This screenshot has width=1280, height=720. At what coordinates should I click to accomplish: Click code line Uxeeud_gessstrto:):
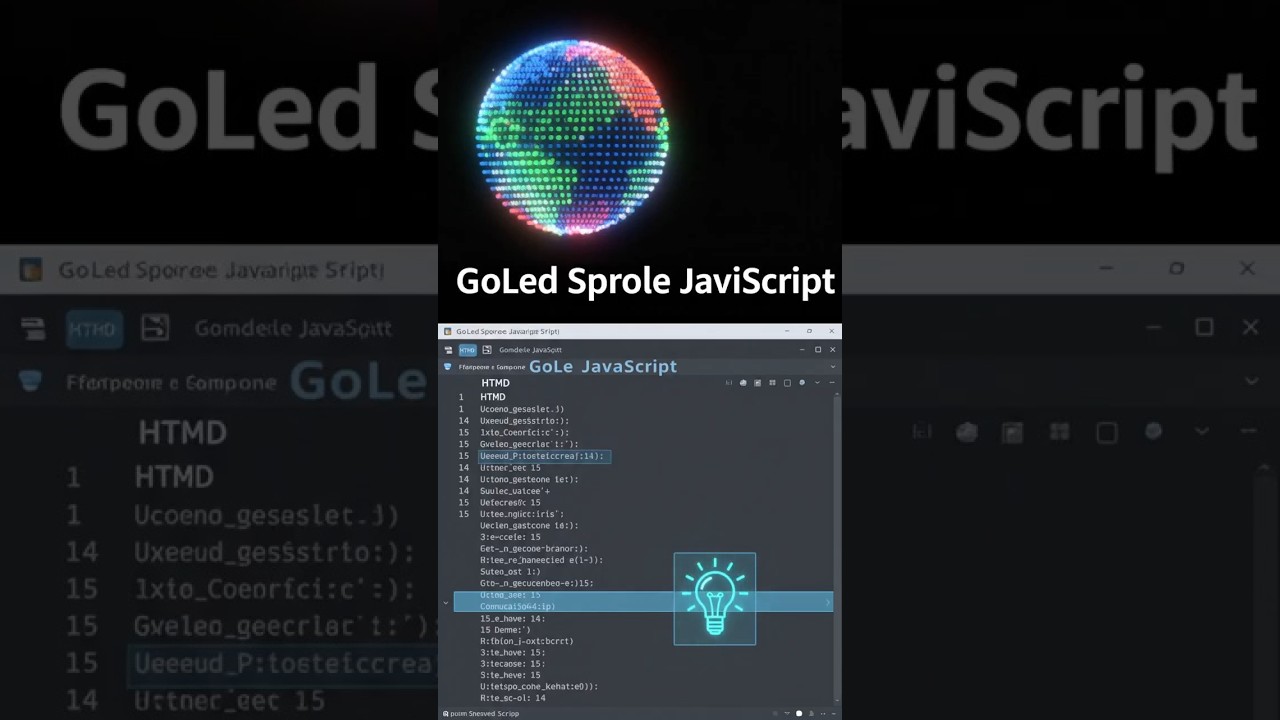pos(524,421)
